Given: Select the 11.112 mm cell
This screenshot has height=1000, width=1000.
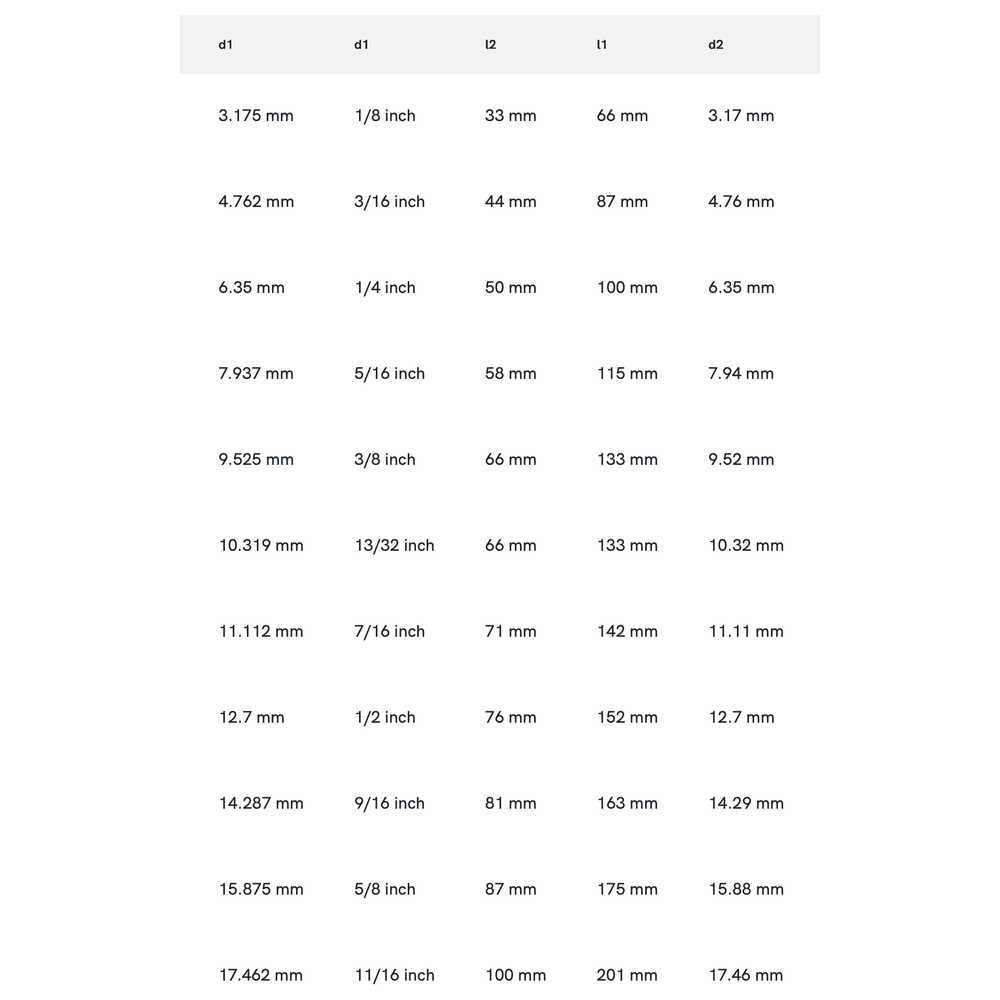Looking at the screenshot, I should tap(261, 632).
